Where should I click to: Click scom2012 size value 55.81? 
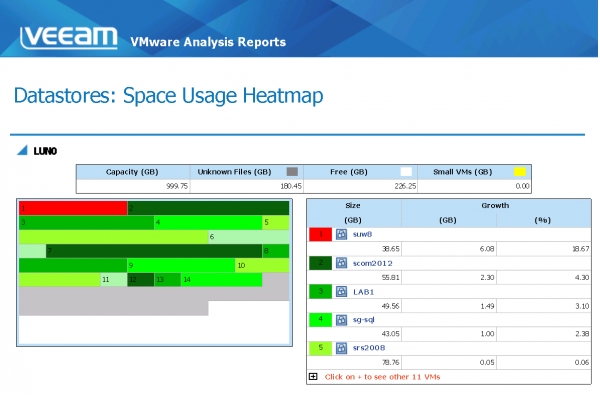391,278
